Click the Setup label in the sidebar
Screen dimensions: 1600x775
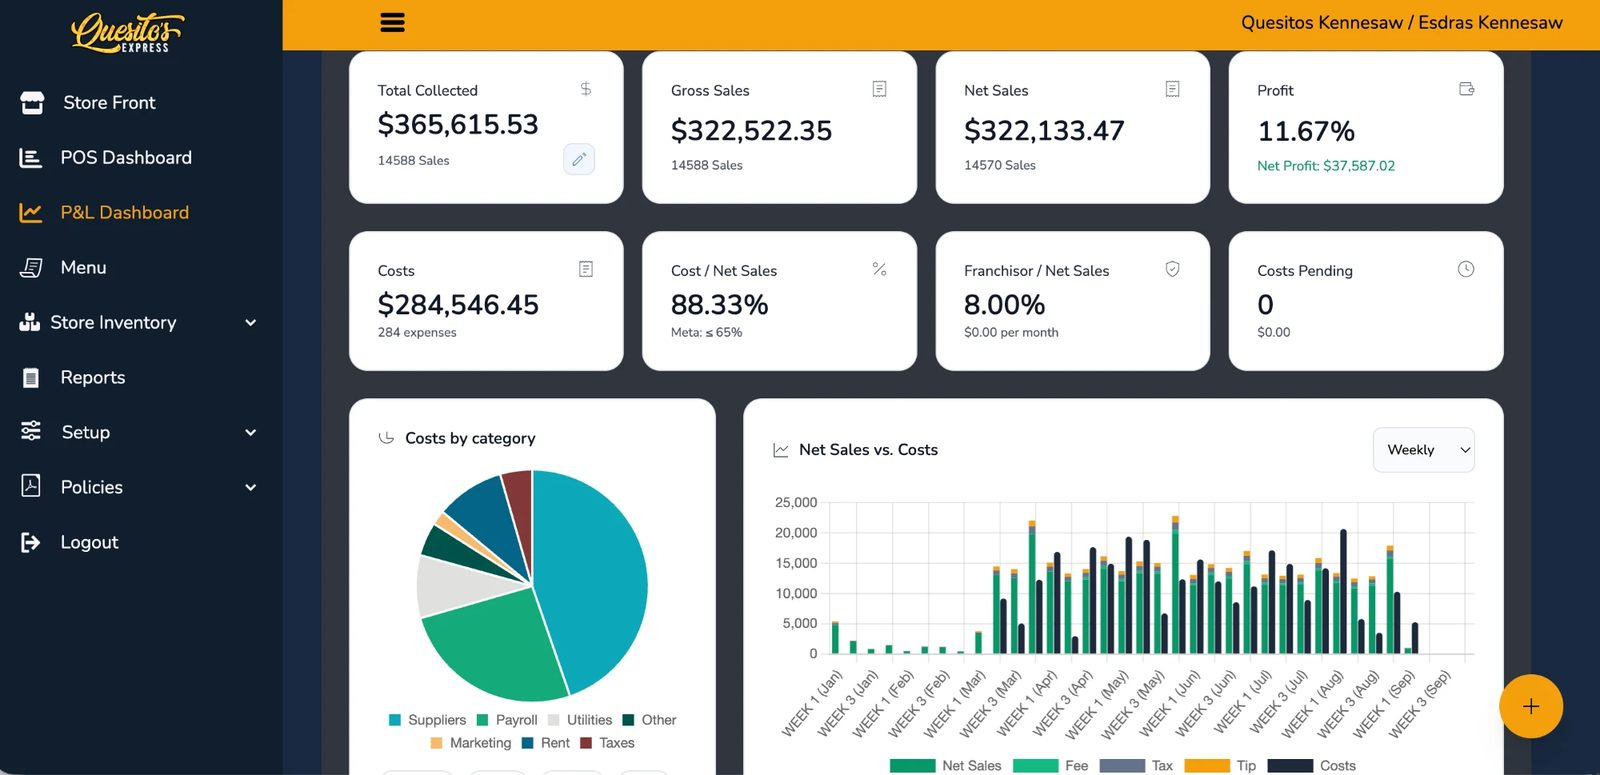[86, 432]
